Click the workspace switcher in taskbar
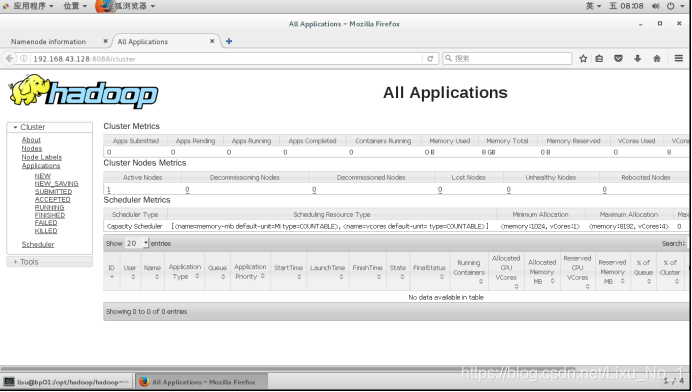Viewport: 692px width, 392px height. [674, 381]
